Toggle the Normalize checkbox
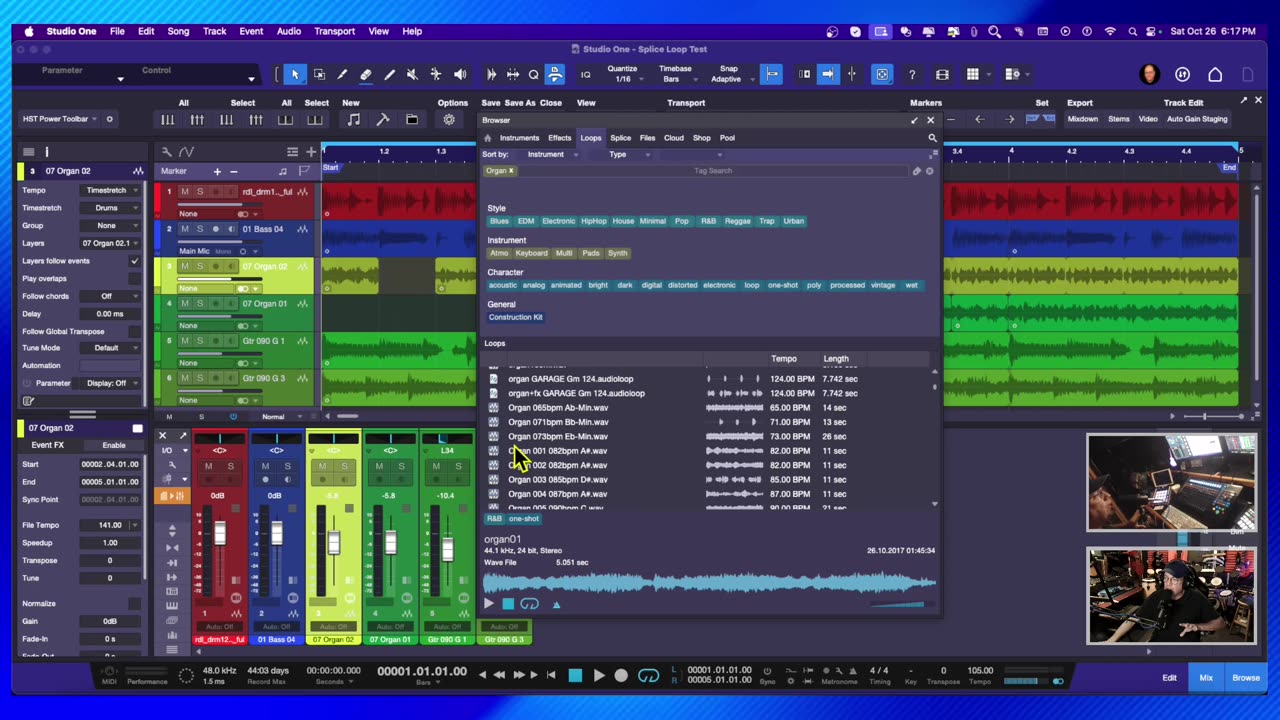This screenshot has height=720, width=1280. click(134, 604)
